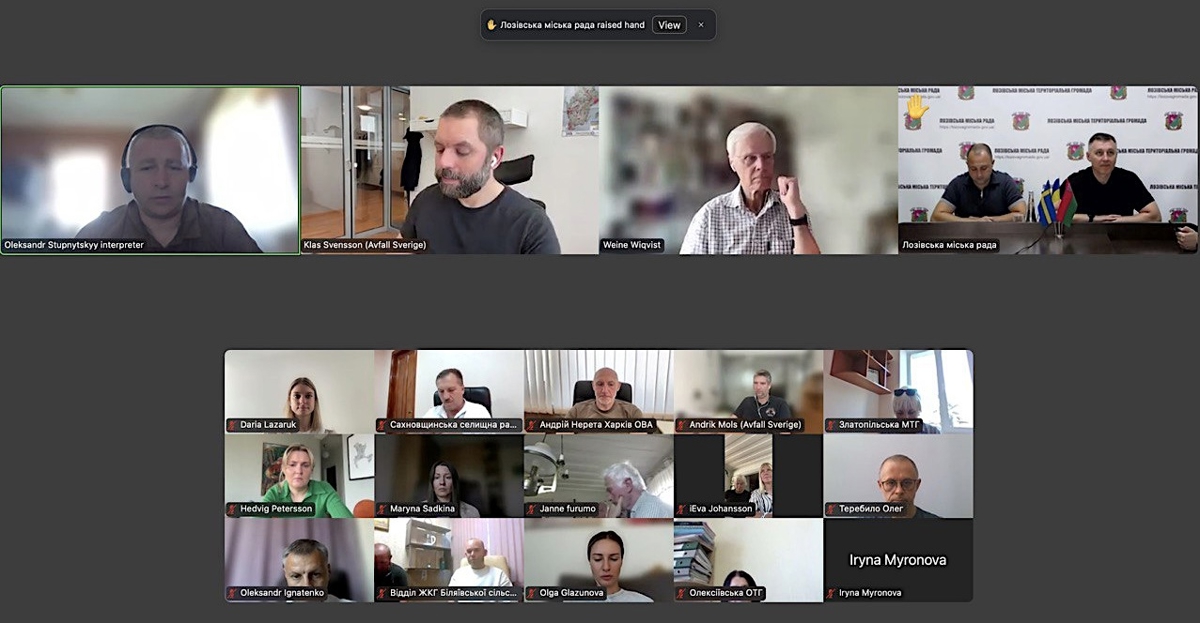This screenshot has height=623, width=1200.
Task: Select Klas Svensson (Avfall Sverige) video tile
Action: coord(449,170)
